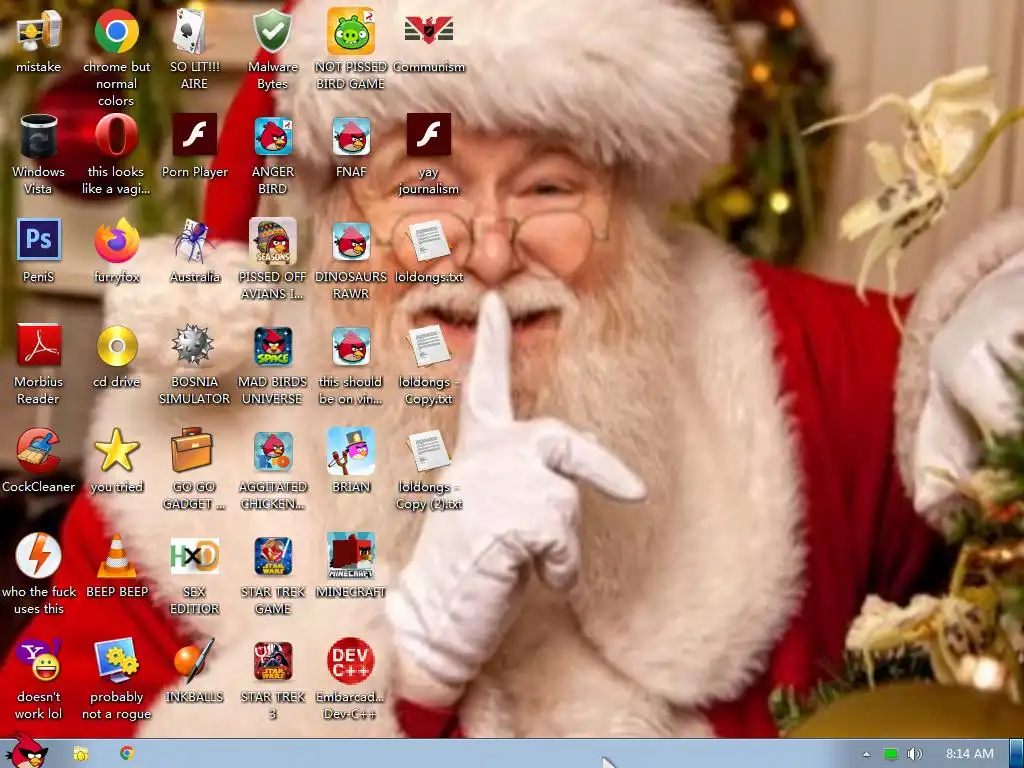Select the 'cd drive' disc icon
Screen dimensions: 1024x768
[x=117, y=345]
